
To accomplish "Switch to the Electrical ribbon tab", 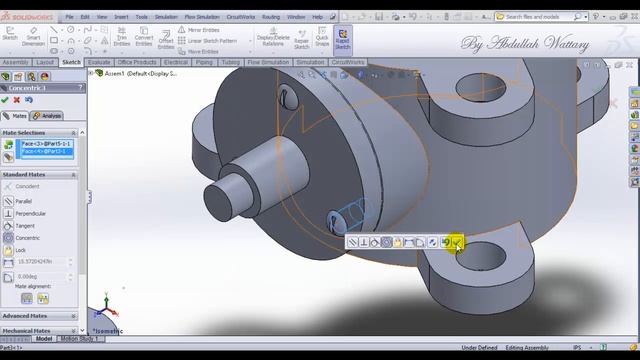I will tap(176, 62).
